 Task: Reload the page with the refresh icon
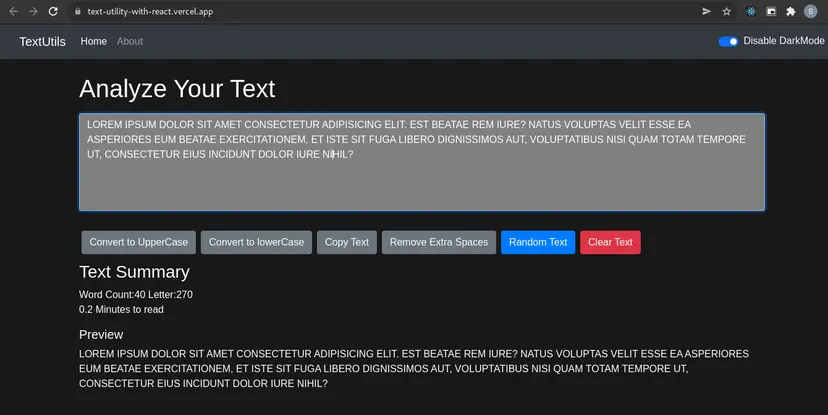pyautogui.click(x=54, y=12)
